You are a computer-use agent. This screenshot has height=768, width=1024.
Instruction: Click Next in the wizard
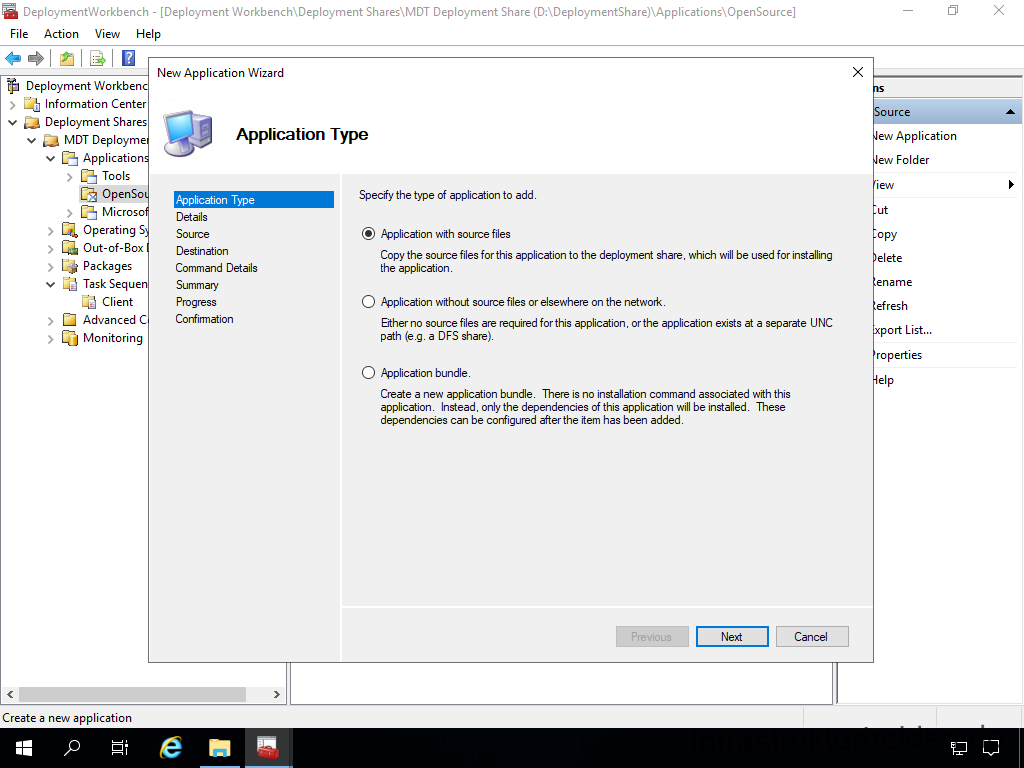pyautogui.click(x=731, y=637)
